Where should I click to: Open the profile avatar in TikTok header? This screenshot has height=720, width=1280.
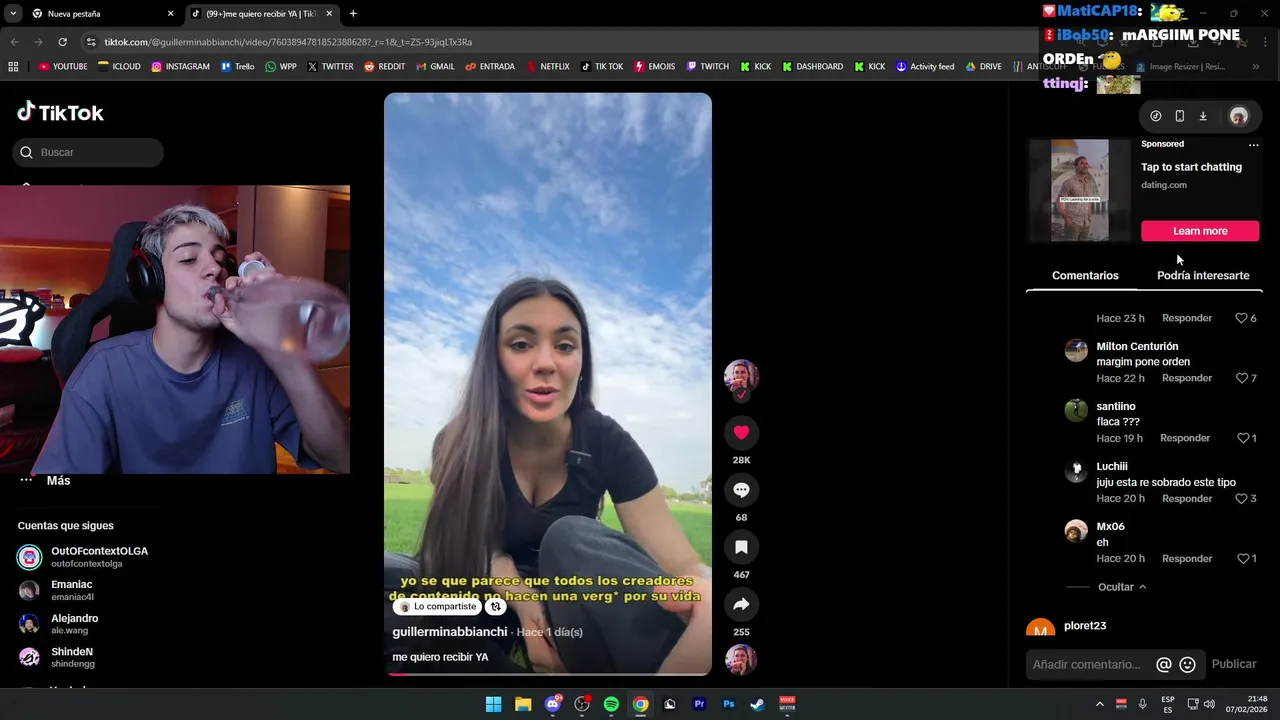[x=1239, y=116]
